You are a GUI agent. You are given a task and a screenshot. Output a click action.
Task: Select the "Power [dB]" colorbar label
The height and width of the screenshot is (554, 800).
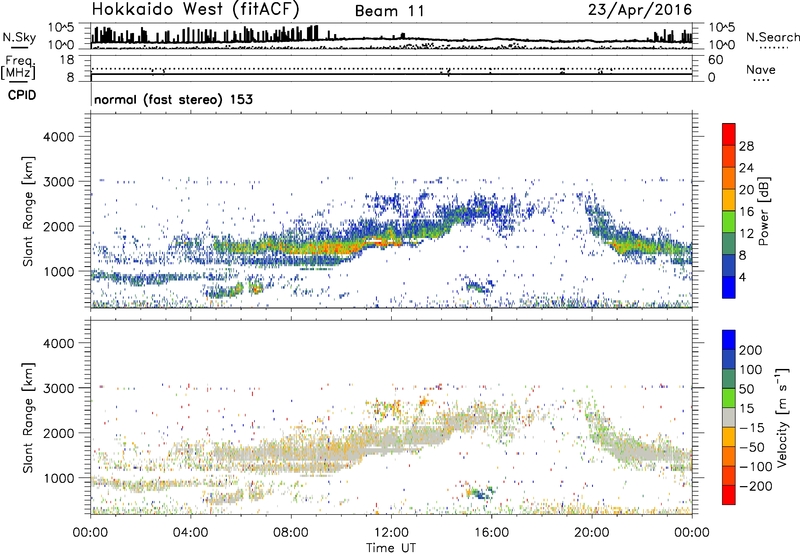(x=763, y=211)
